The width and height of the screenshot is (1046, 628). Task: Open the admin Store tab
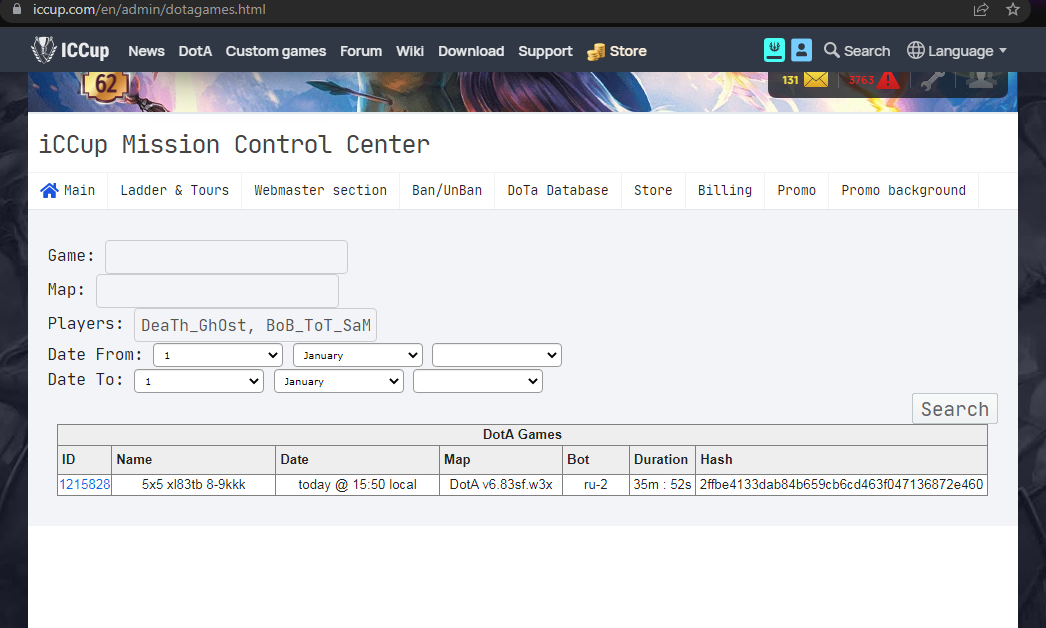click(653, 191)
